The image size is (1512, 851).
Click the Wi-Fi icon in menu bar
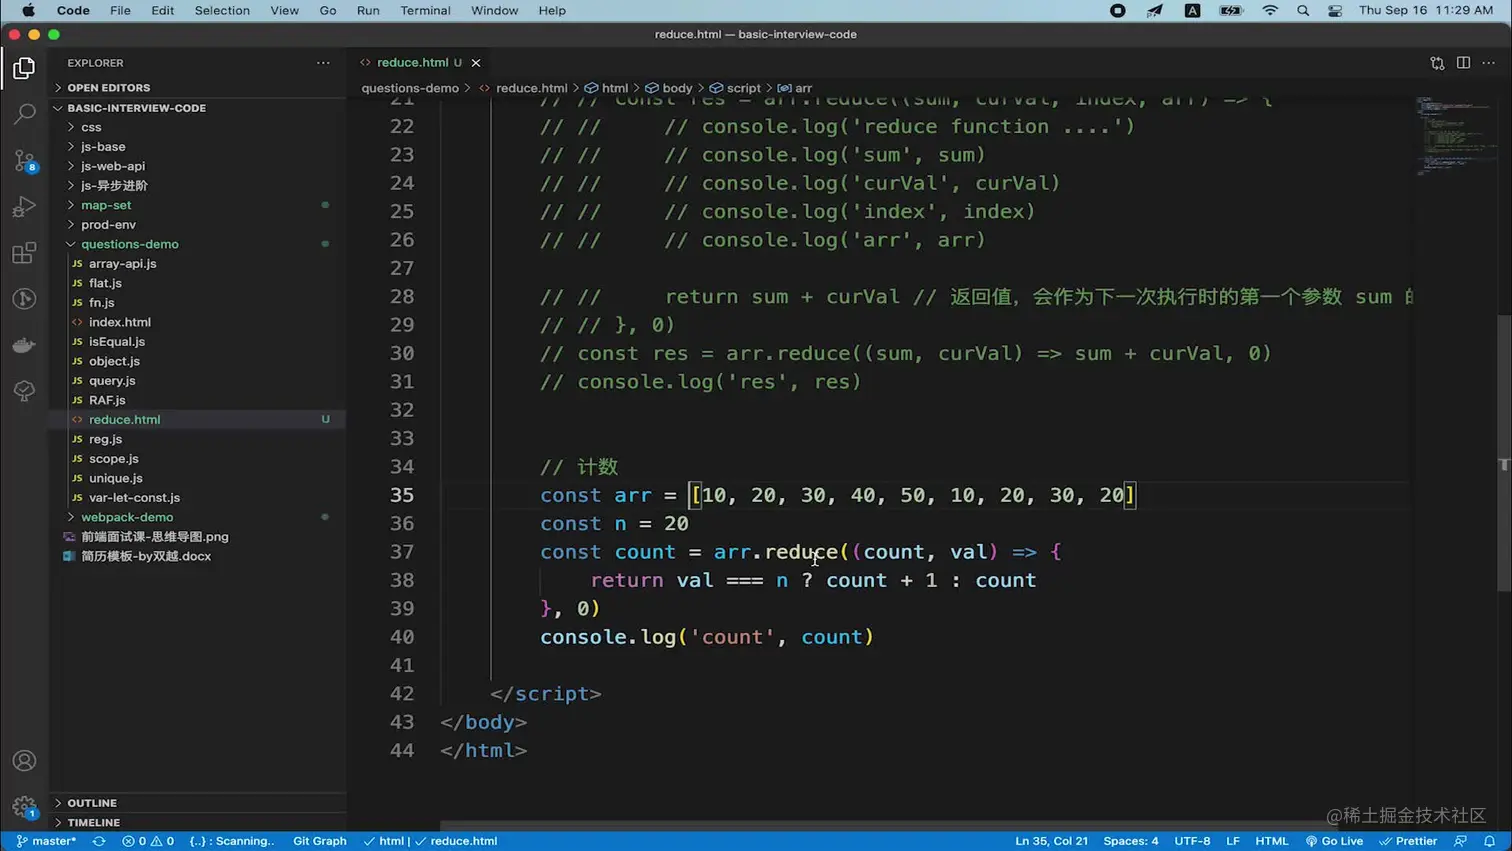(1270, 10)
